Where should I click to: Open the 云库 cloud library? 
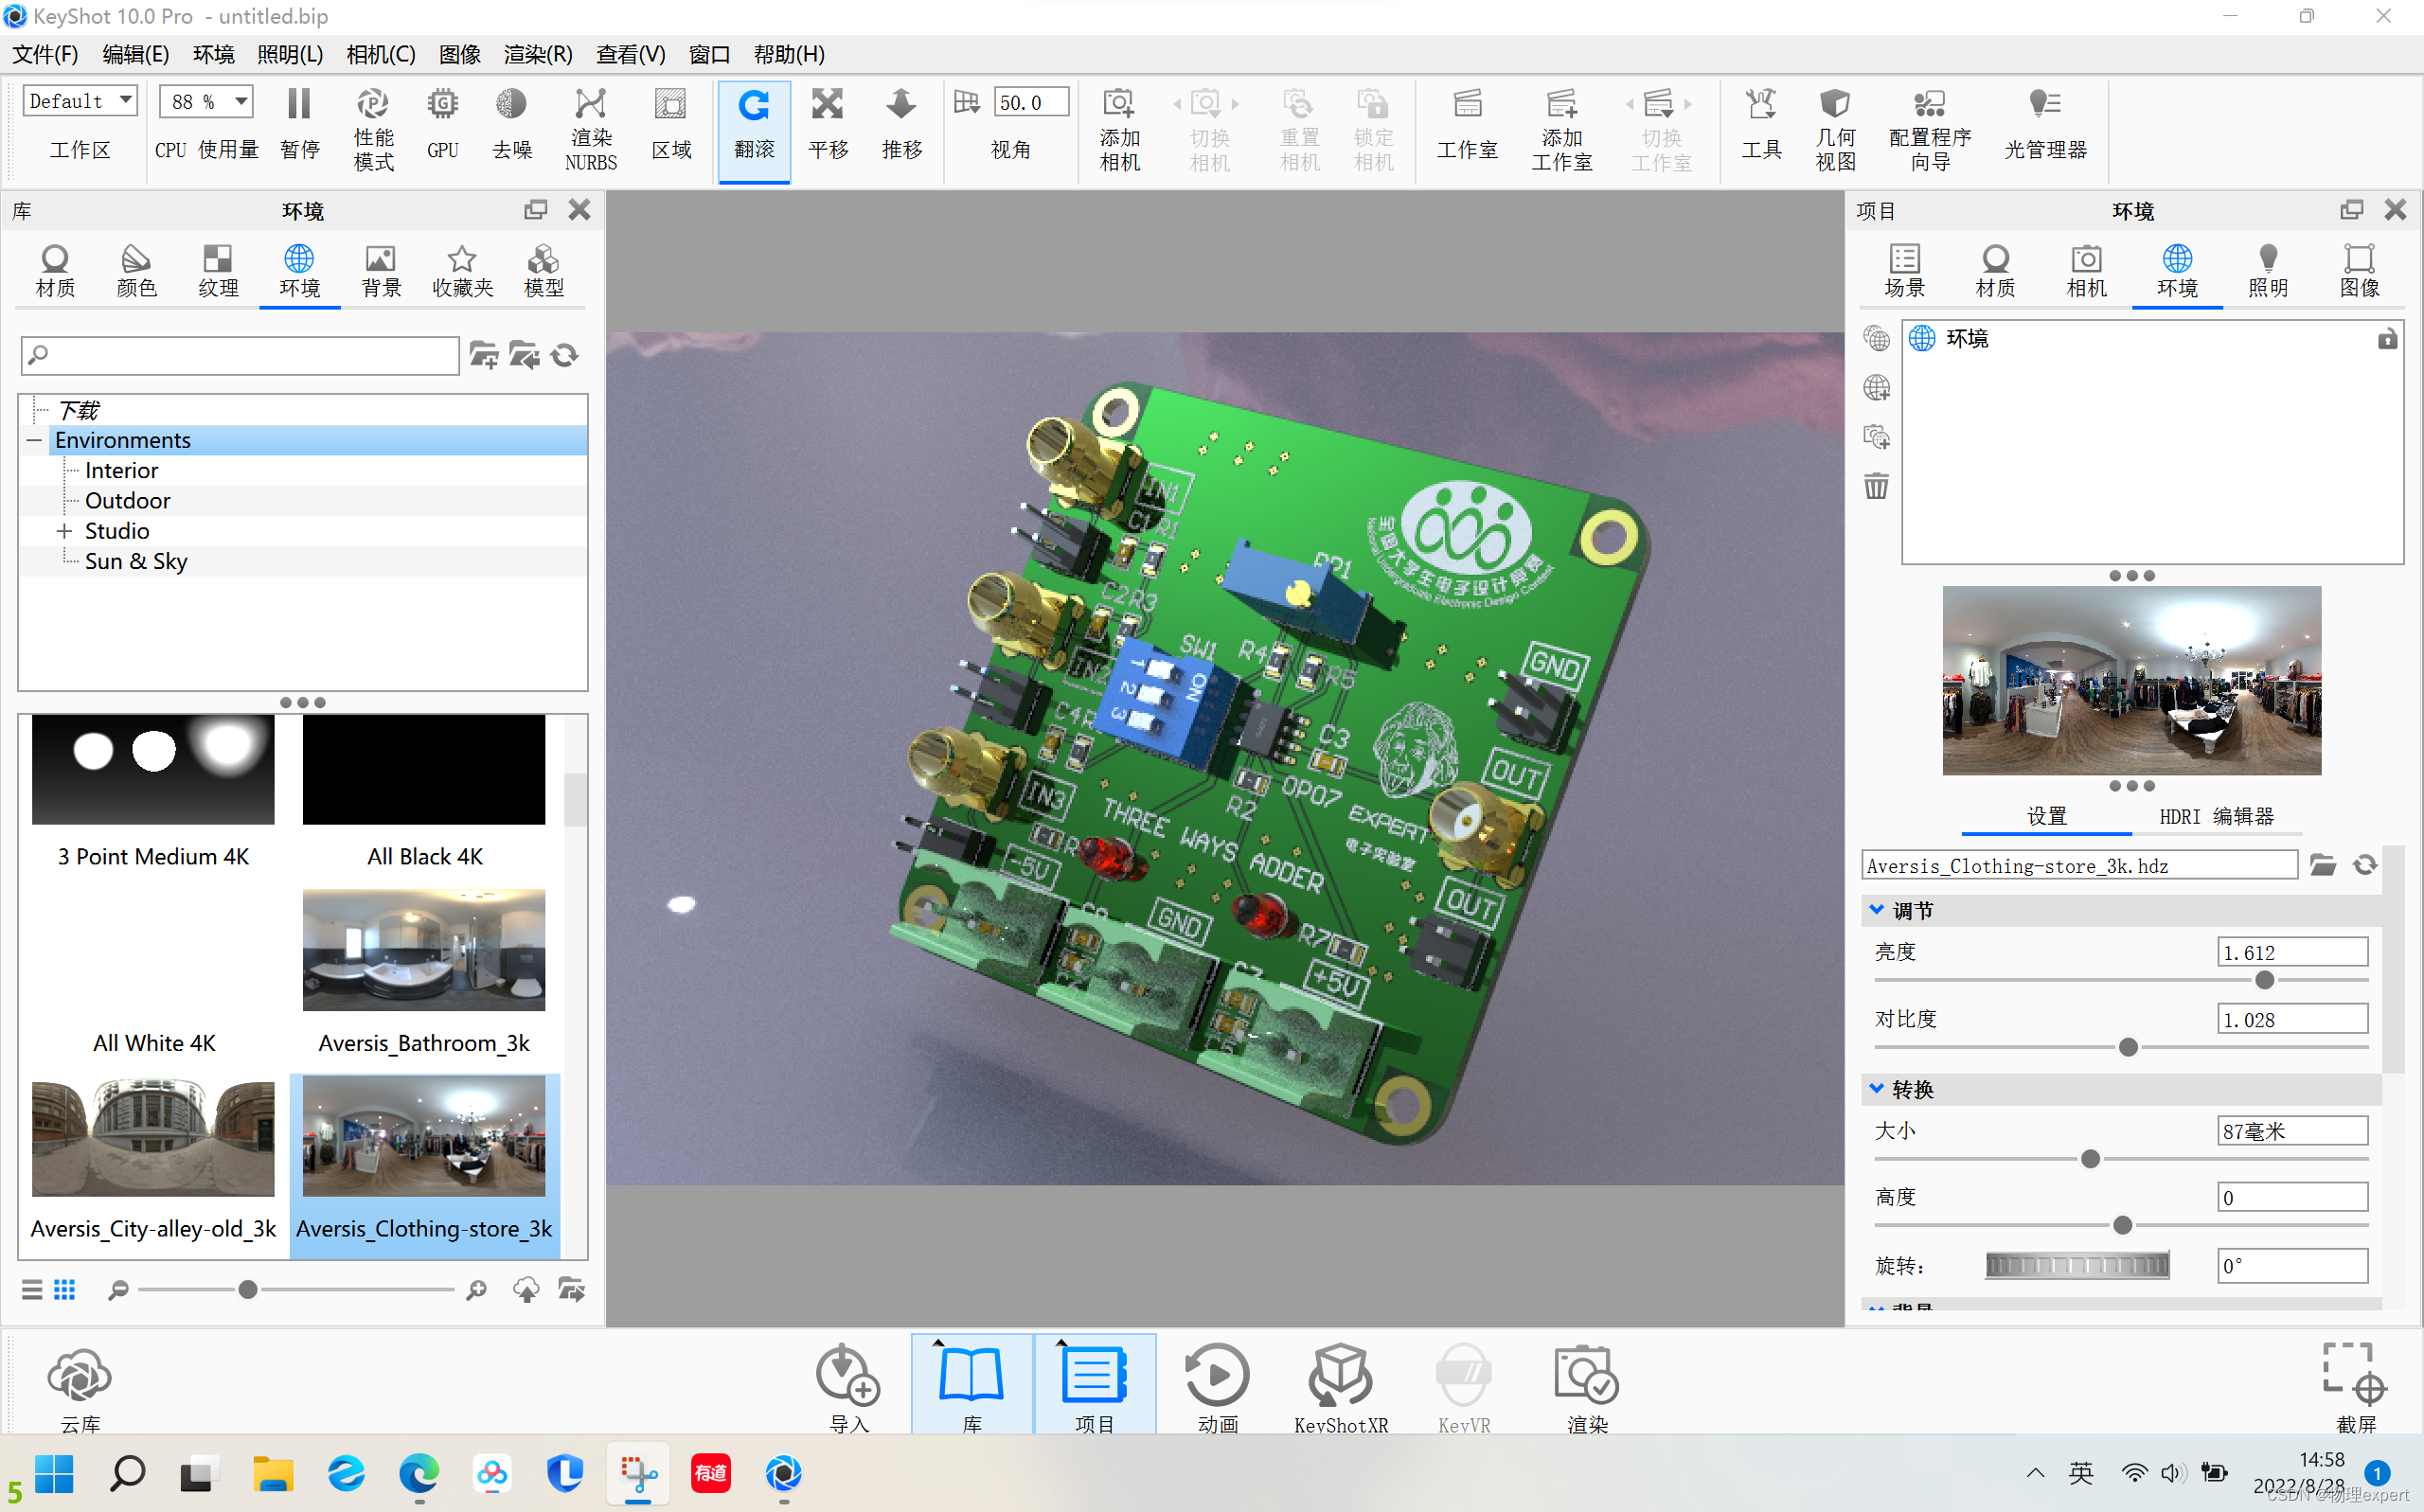click(x=80, y=1388)
